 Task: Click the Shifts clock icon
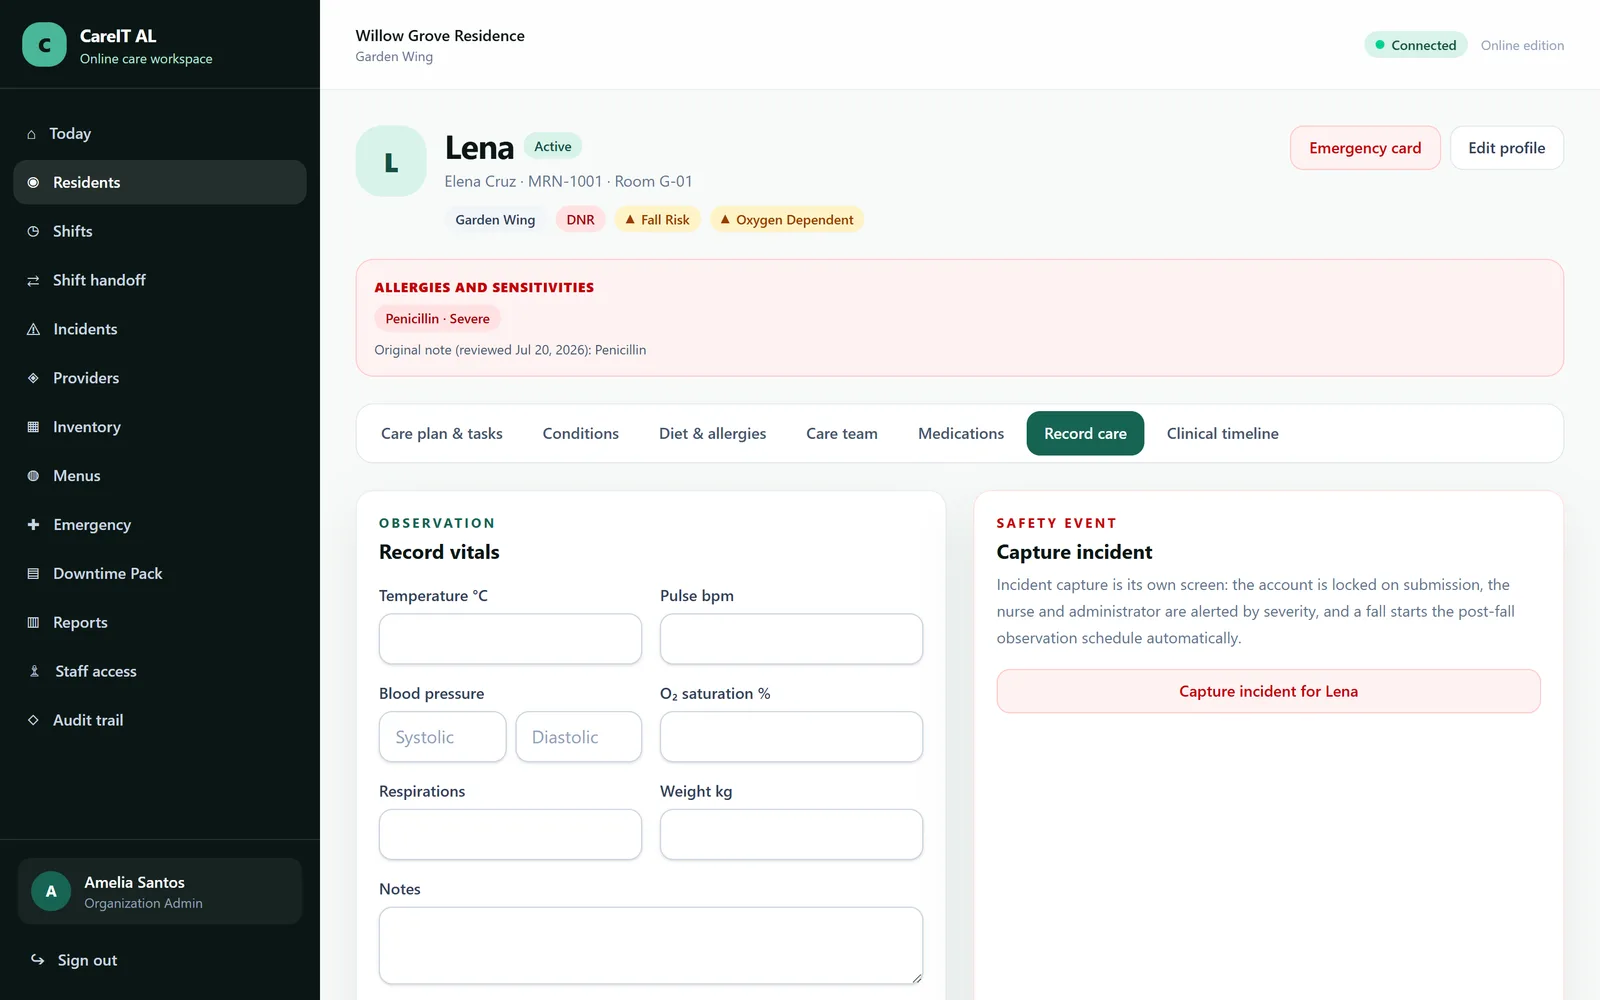click(x=33, y=231)
